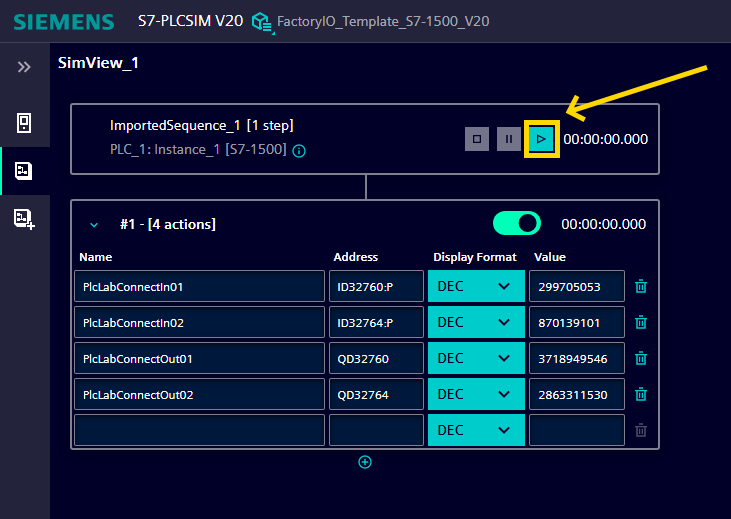
Task: Click the PLC_1: Instance_1 [S7-1500] label
Action: tap(198, 149)
